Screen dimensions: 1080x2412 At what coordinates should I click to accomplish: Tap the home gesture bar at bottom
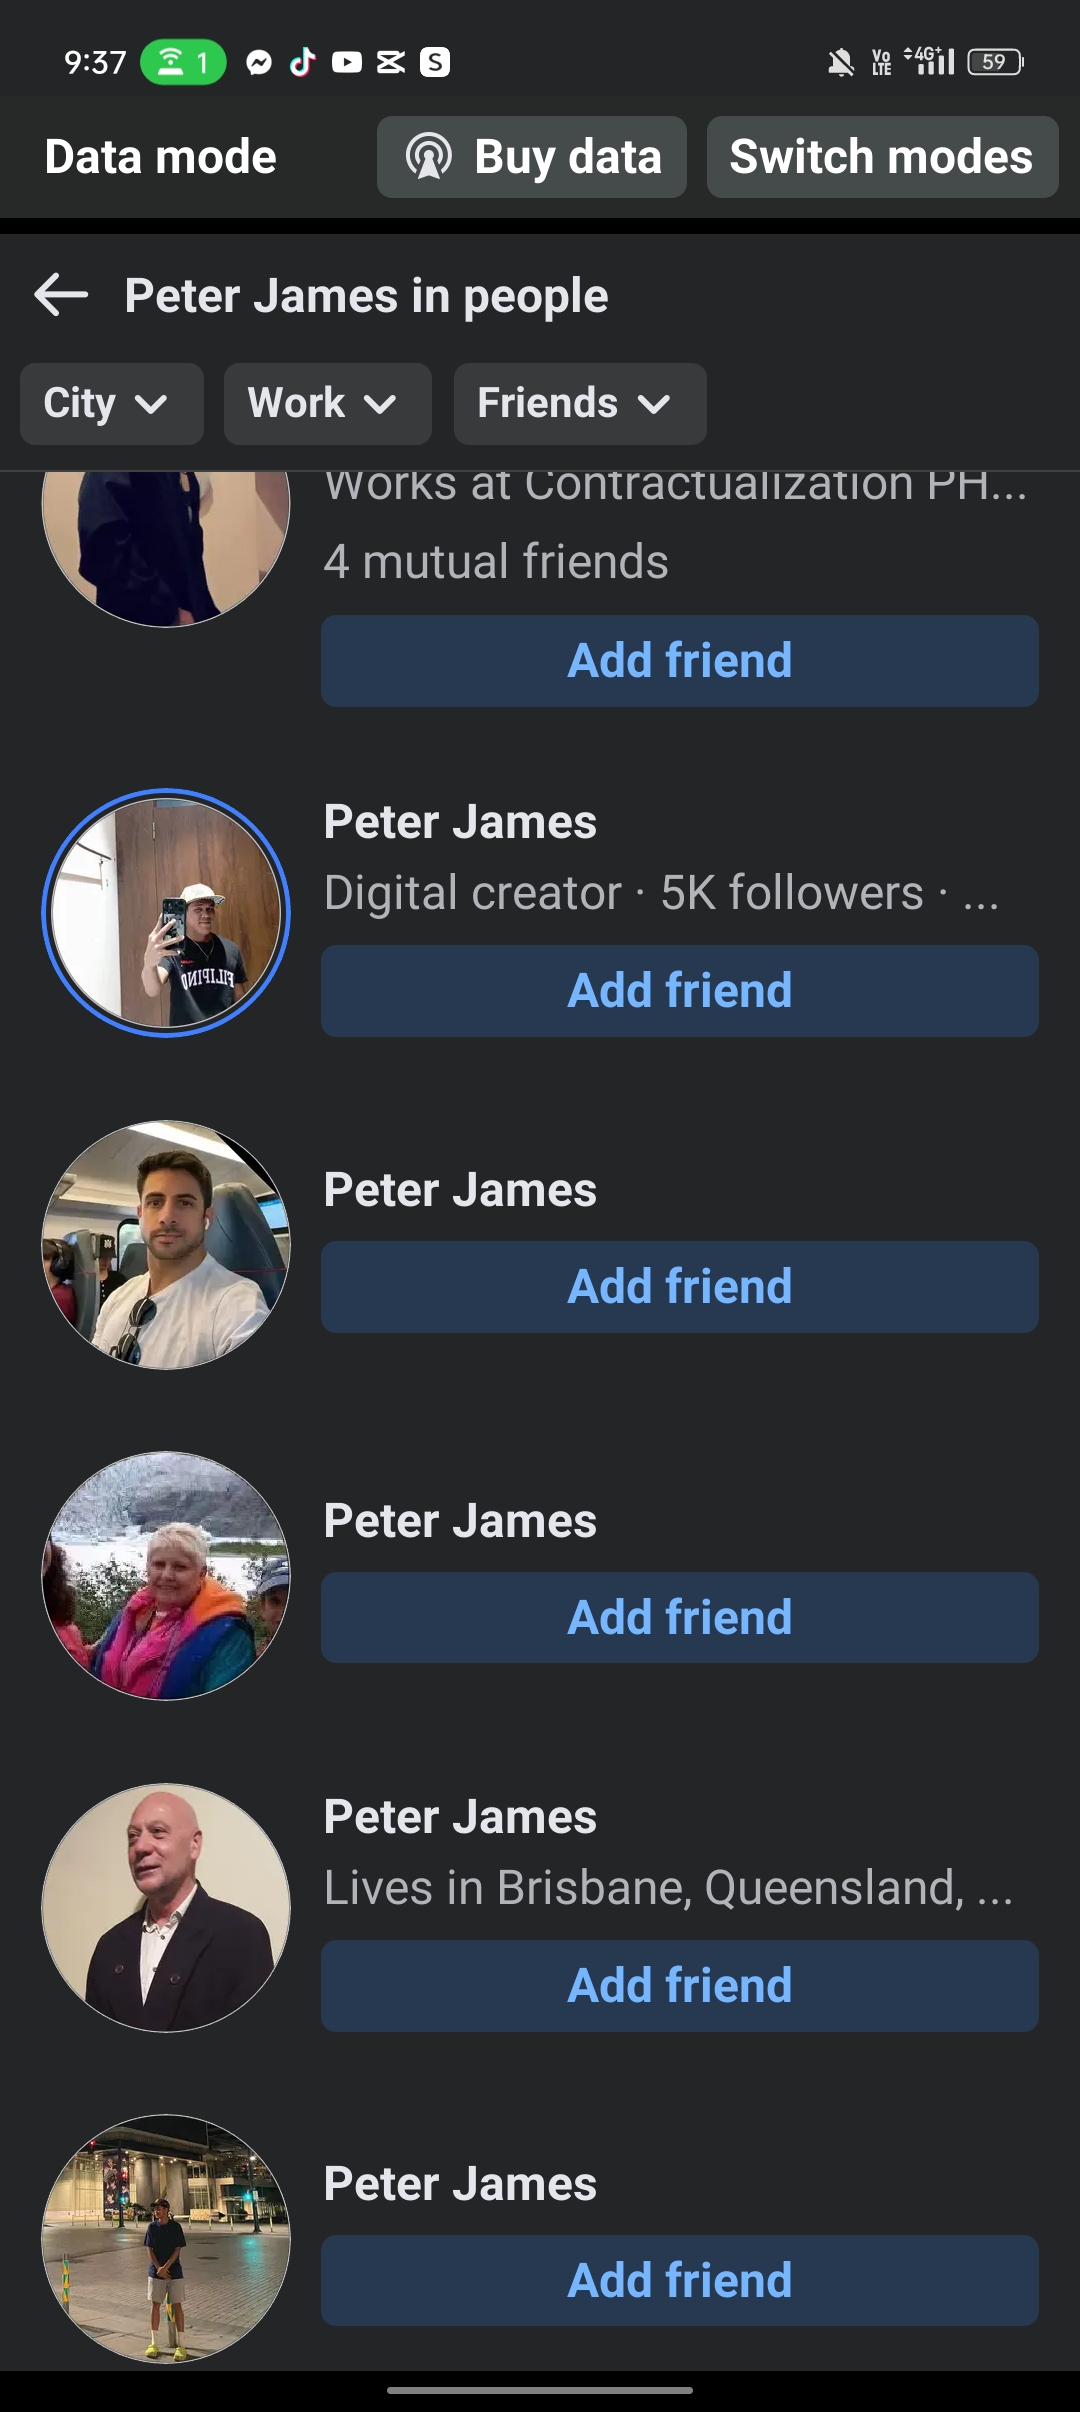point(540,2390)
